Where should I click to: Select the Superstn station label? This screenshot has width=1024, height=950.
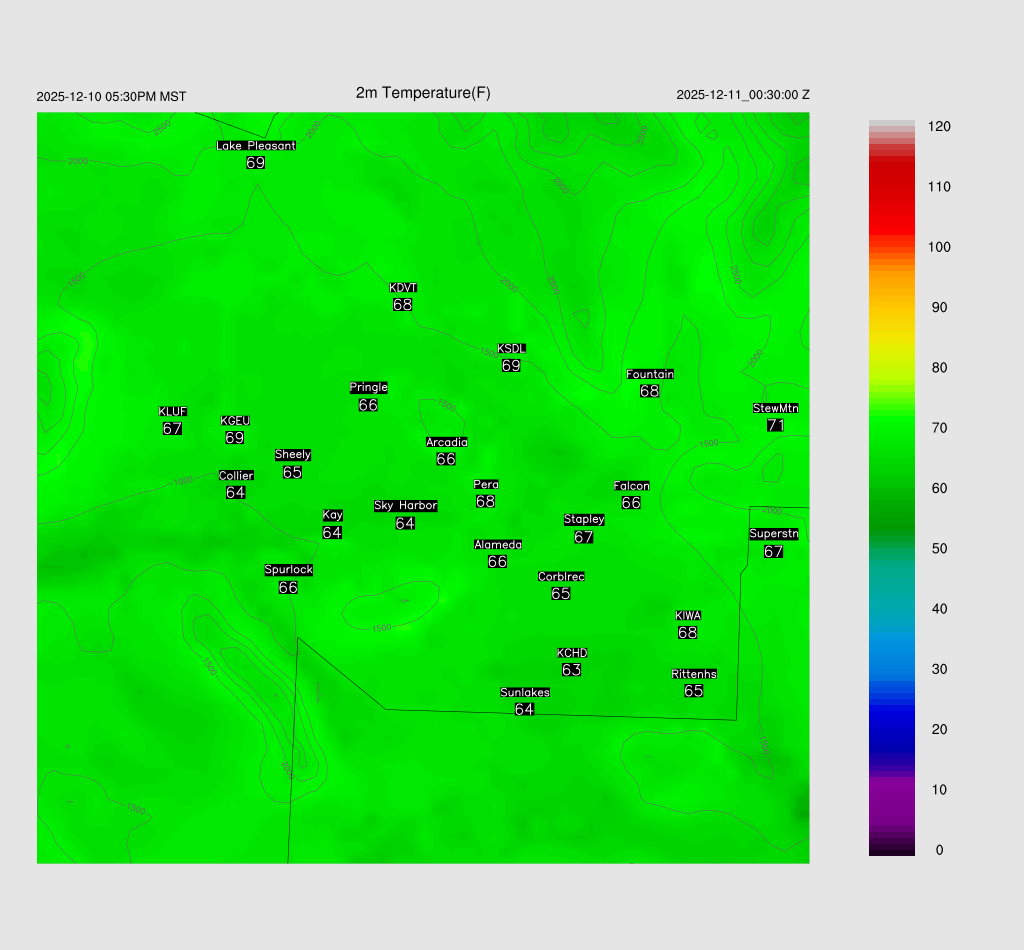pyautogui.click(x=774, y=534)
